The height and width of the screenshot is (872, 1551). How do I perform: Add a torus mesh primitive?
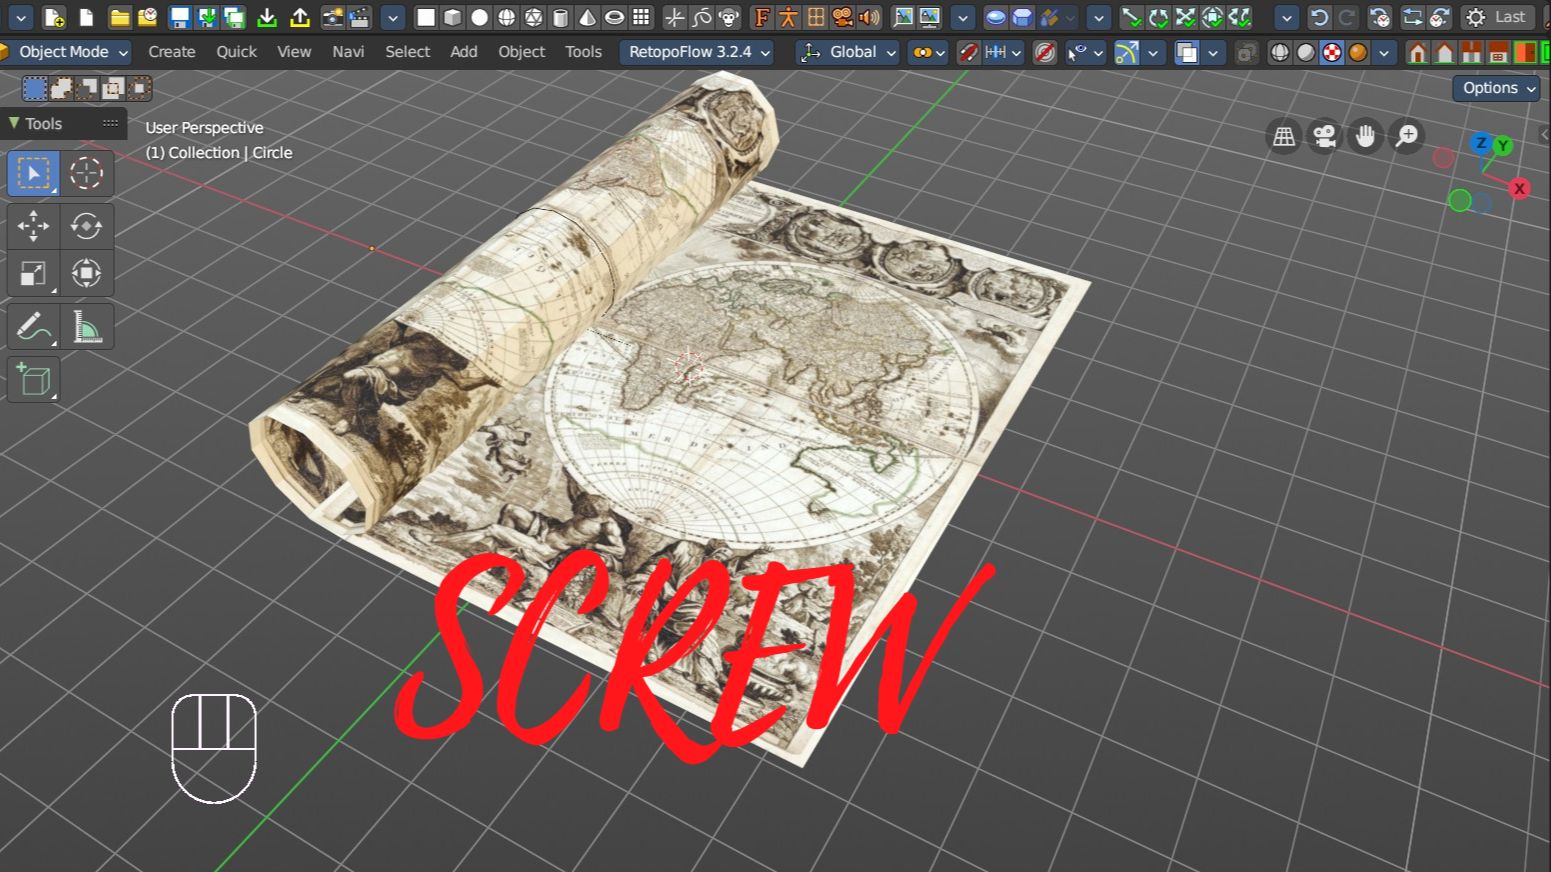point(615,17)
